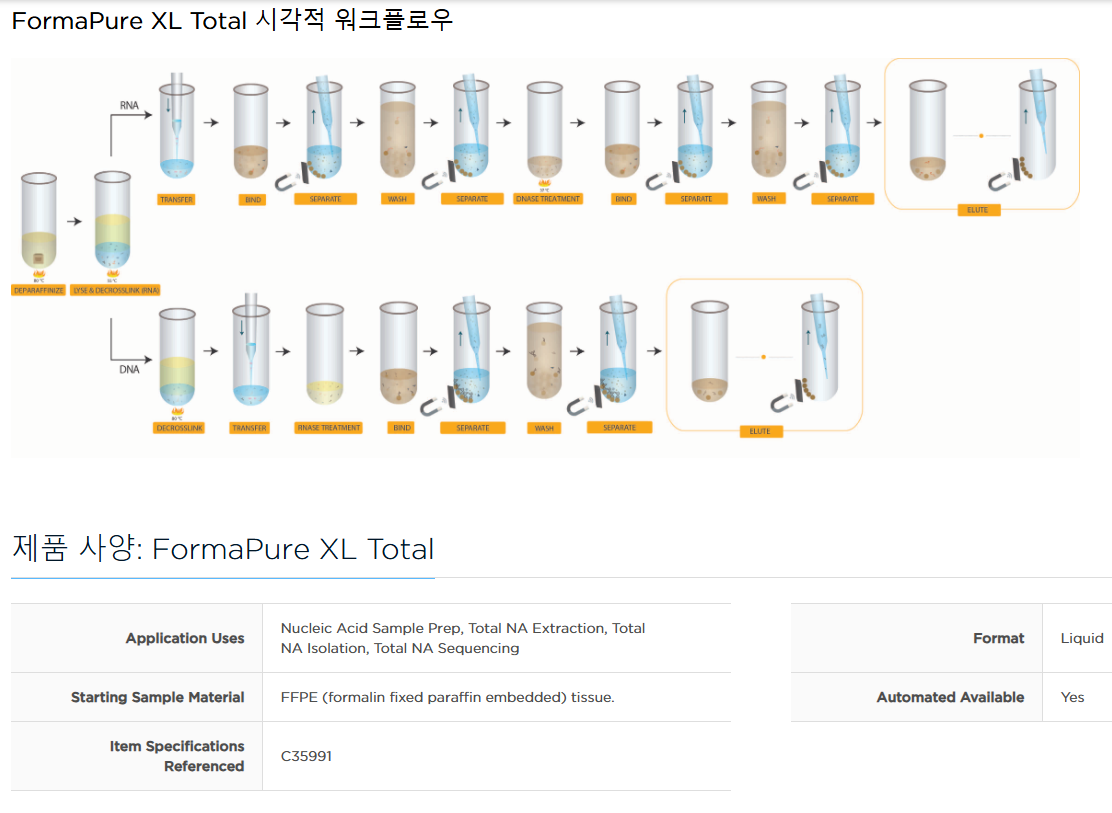The image size is (1112, 813).
Task: Click the tube illustration above RNASE TREATMENT
Action: [325, 354]
